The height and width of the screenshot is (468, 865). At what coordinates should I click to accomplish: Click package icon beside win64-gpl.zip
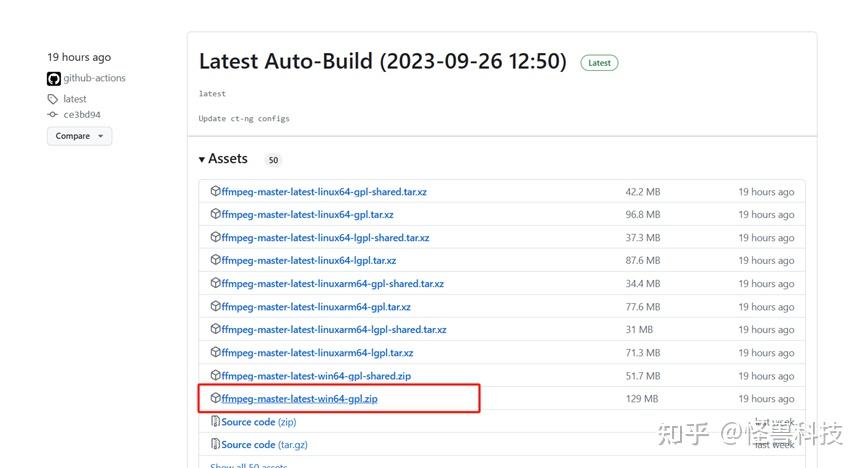pos(215,399)
